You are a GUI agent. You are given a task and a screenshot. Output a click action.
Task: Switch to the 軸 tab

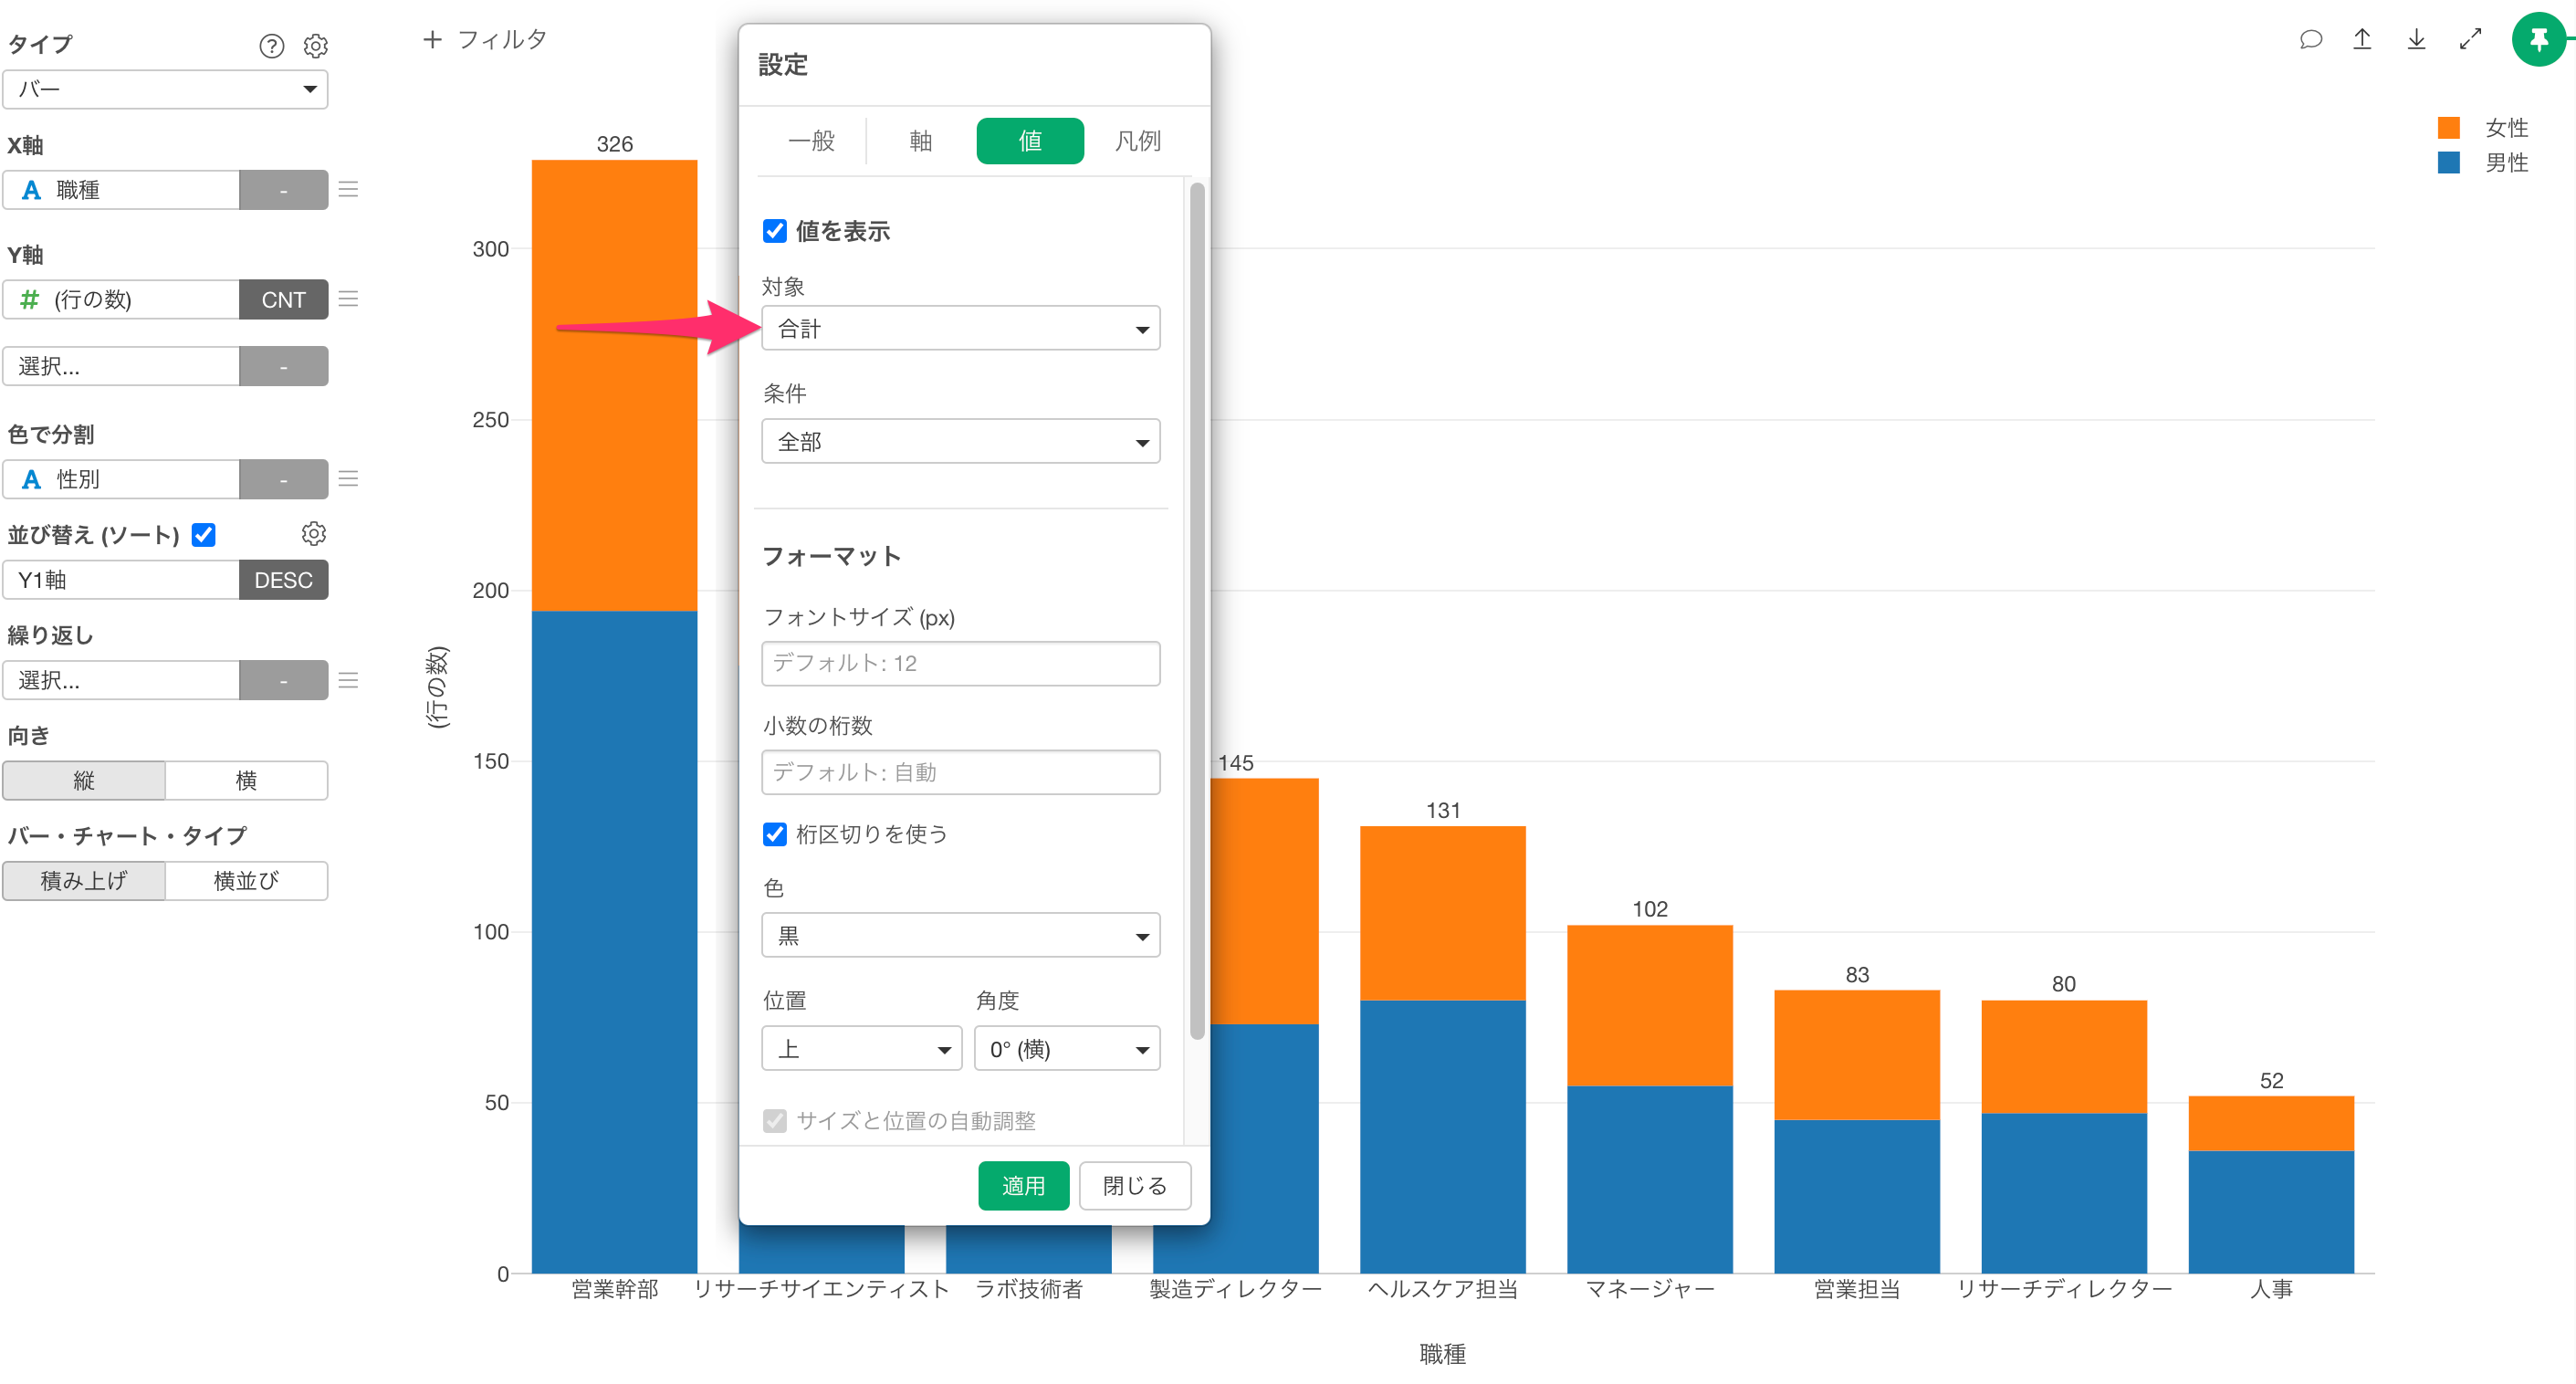click(920, 141)
